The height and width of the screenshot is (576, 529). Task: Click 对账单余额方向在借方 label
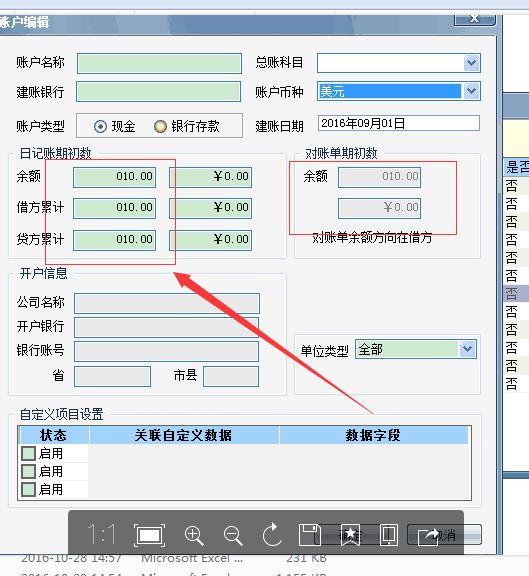coord(372,238)
